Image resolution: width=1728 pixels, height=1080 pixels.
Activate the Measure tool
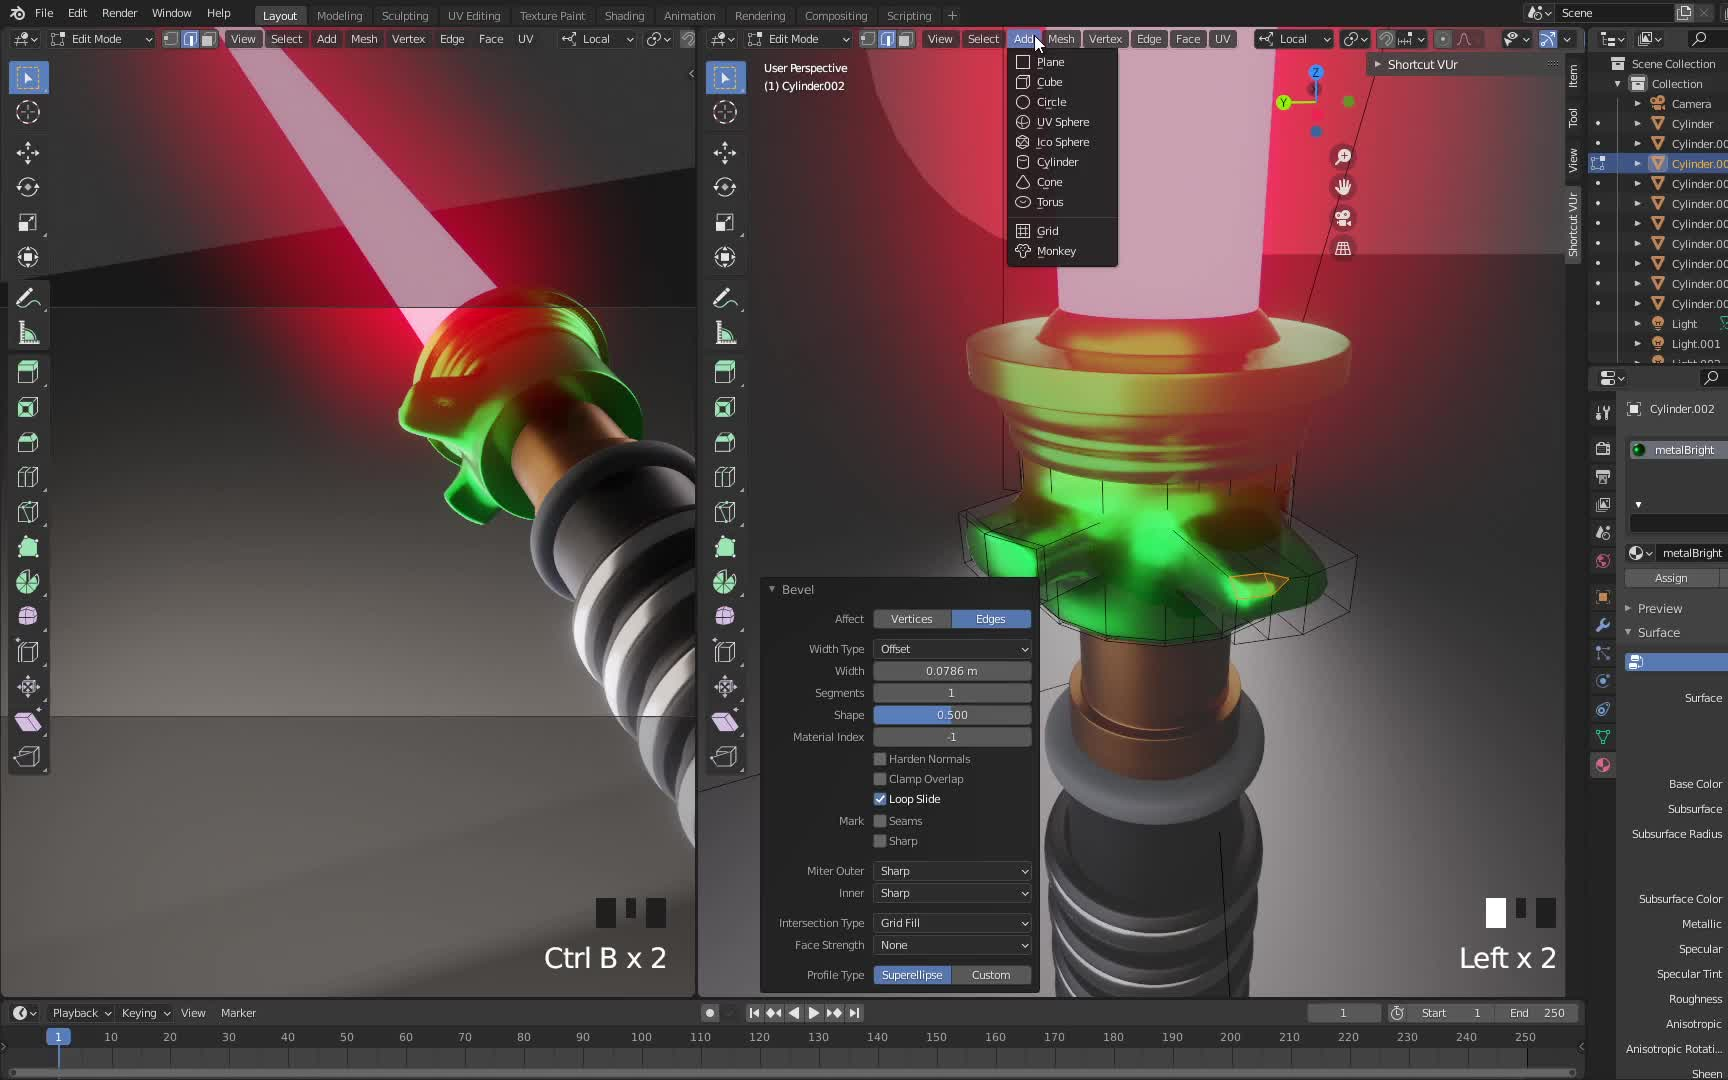coord(27,332)
